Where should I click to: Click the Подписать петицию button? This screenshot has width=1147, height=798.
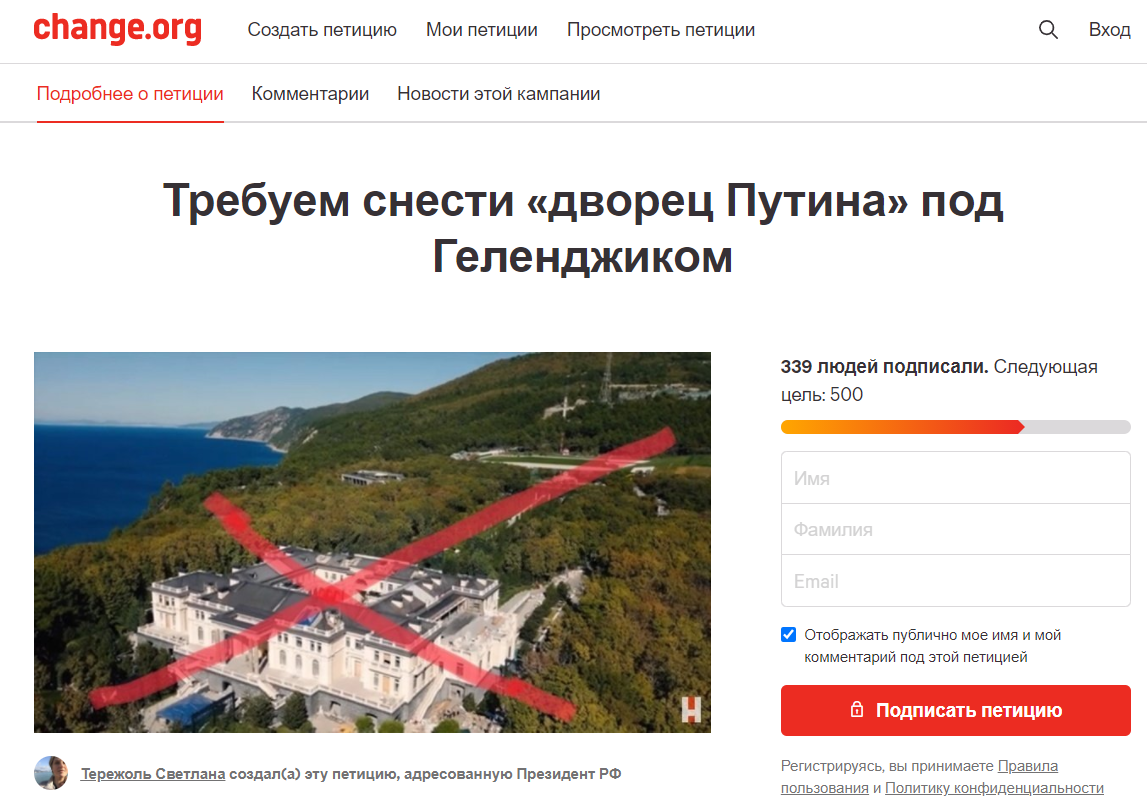(x=955, y=710)
